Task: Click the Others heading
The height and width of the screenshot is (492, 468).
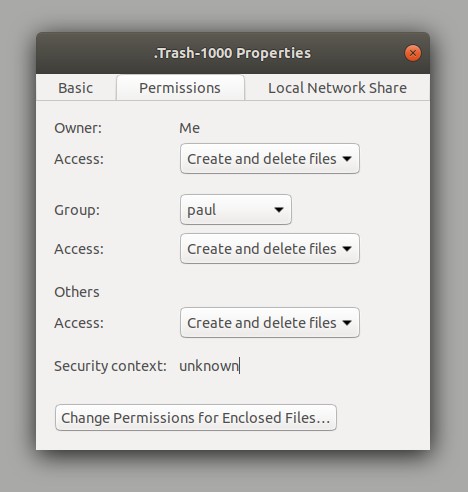Action: click(x=77, y=292)
